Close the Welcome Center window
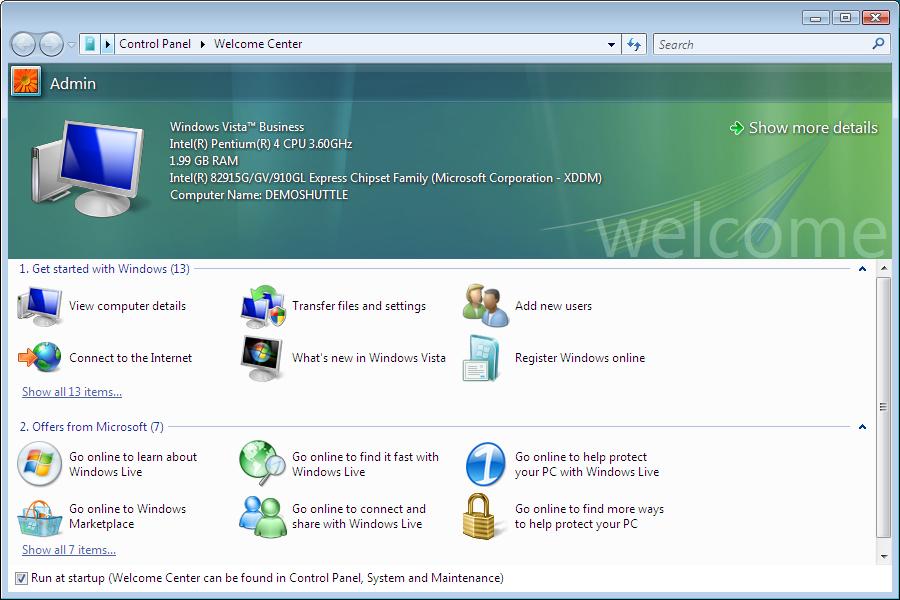 pyautogui.click(x=876, y=18)
